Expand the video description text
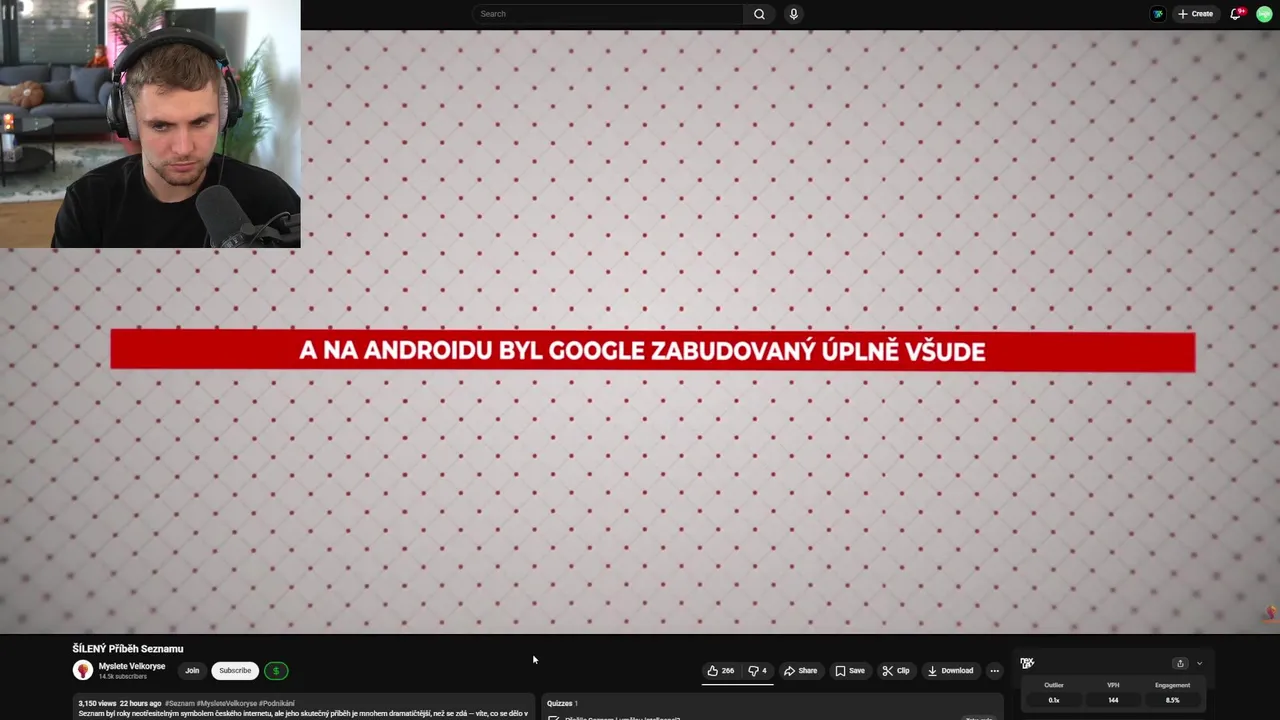Screen dimensions: 1280x720 tap(303, 714)
